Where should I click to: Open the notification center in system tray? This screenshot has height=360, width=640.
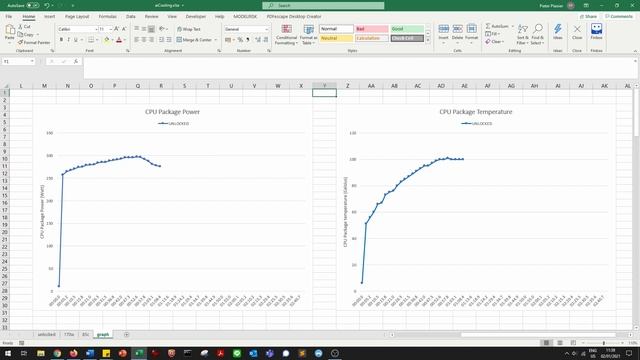click(x=629, y=353)
